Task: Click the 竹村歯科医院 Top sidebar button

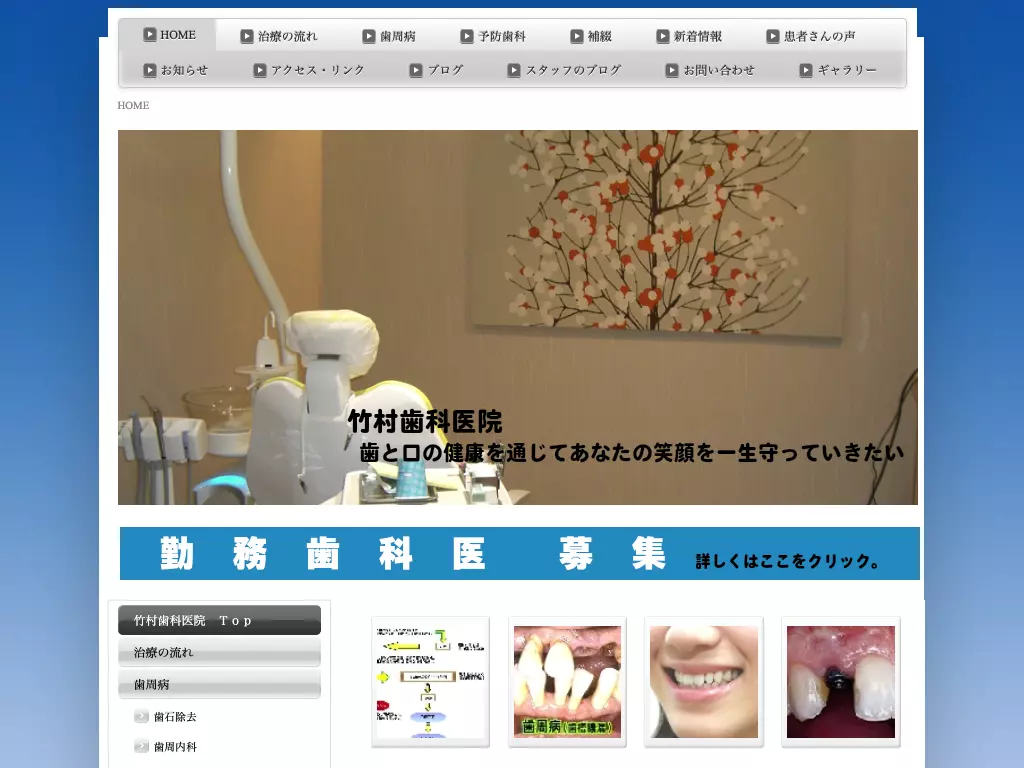Action: pyautogui.click(x=219, y=620)
